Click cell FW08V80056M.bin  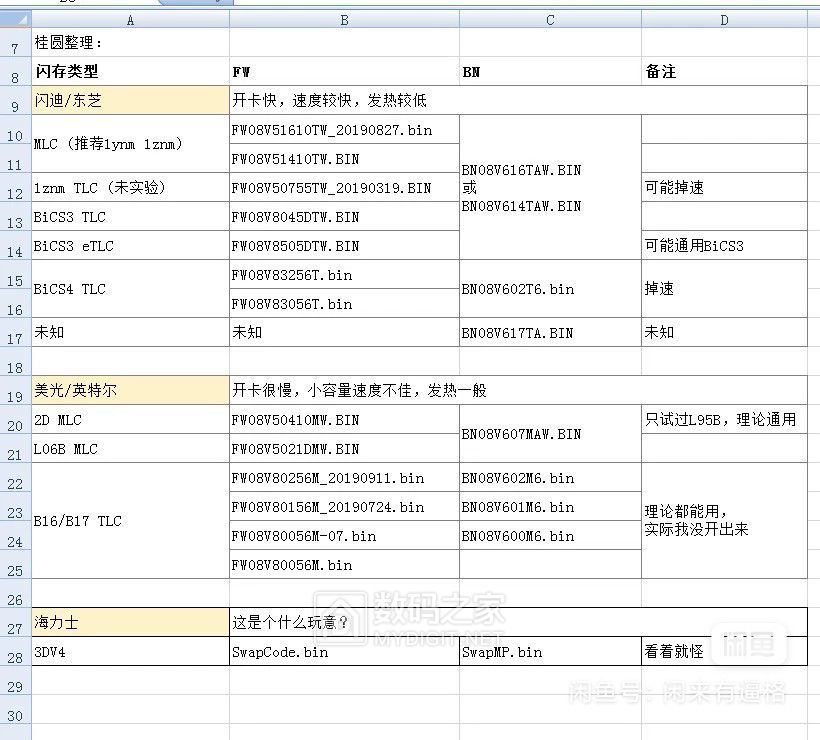click(344, 564)
